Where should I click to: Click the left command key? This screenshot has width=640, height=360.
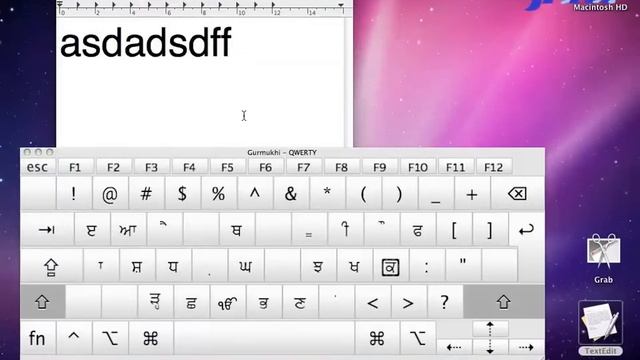(x=151, y=338)
